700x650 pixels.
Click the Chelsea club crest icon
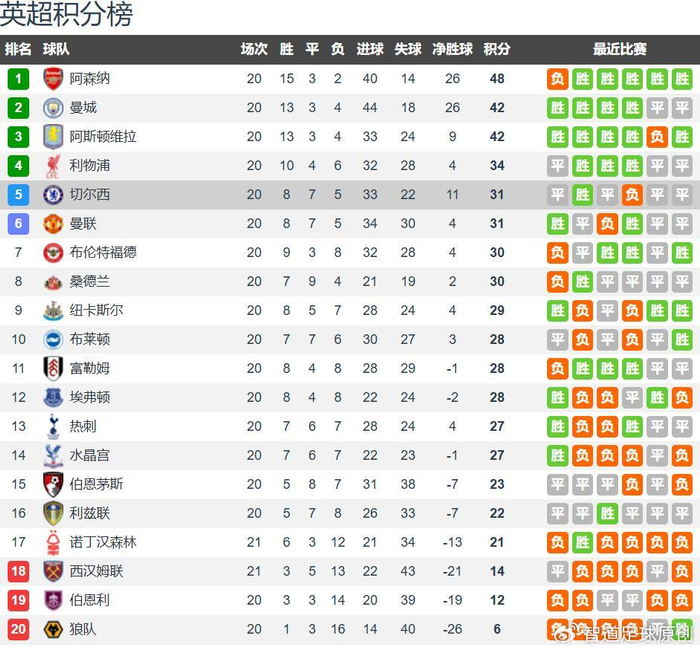click(53, 195)
